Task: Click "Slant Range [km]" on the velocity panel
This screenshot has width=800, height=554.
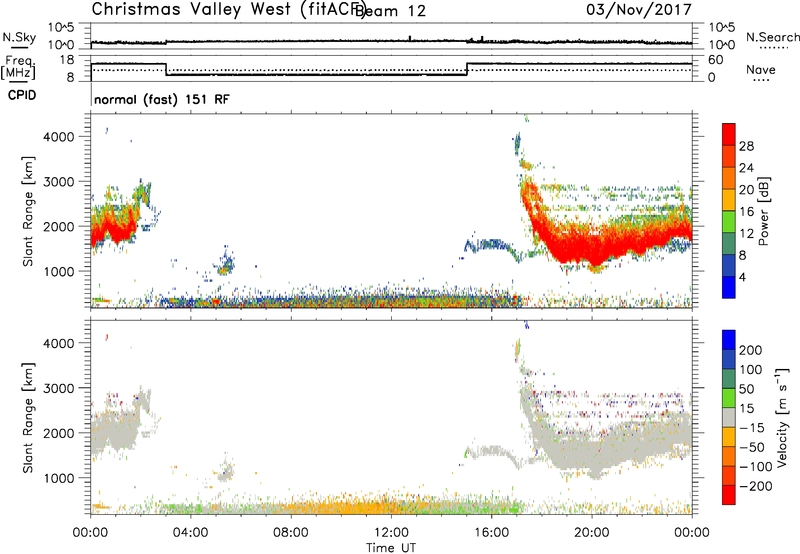Action: pyautogui.click(x=28, y=418)
